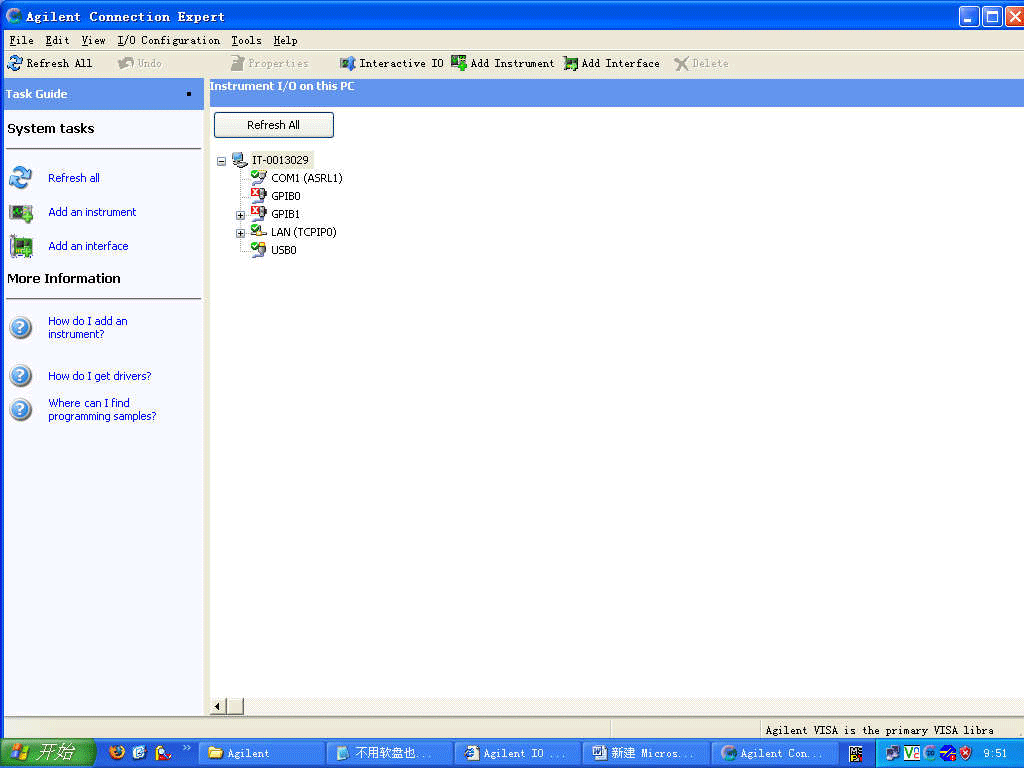Open the I/O Configuration menu

pyautogui.click(x=168, y=40)
